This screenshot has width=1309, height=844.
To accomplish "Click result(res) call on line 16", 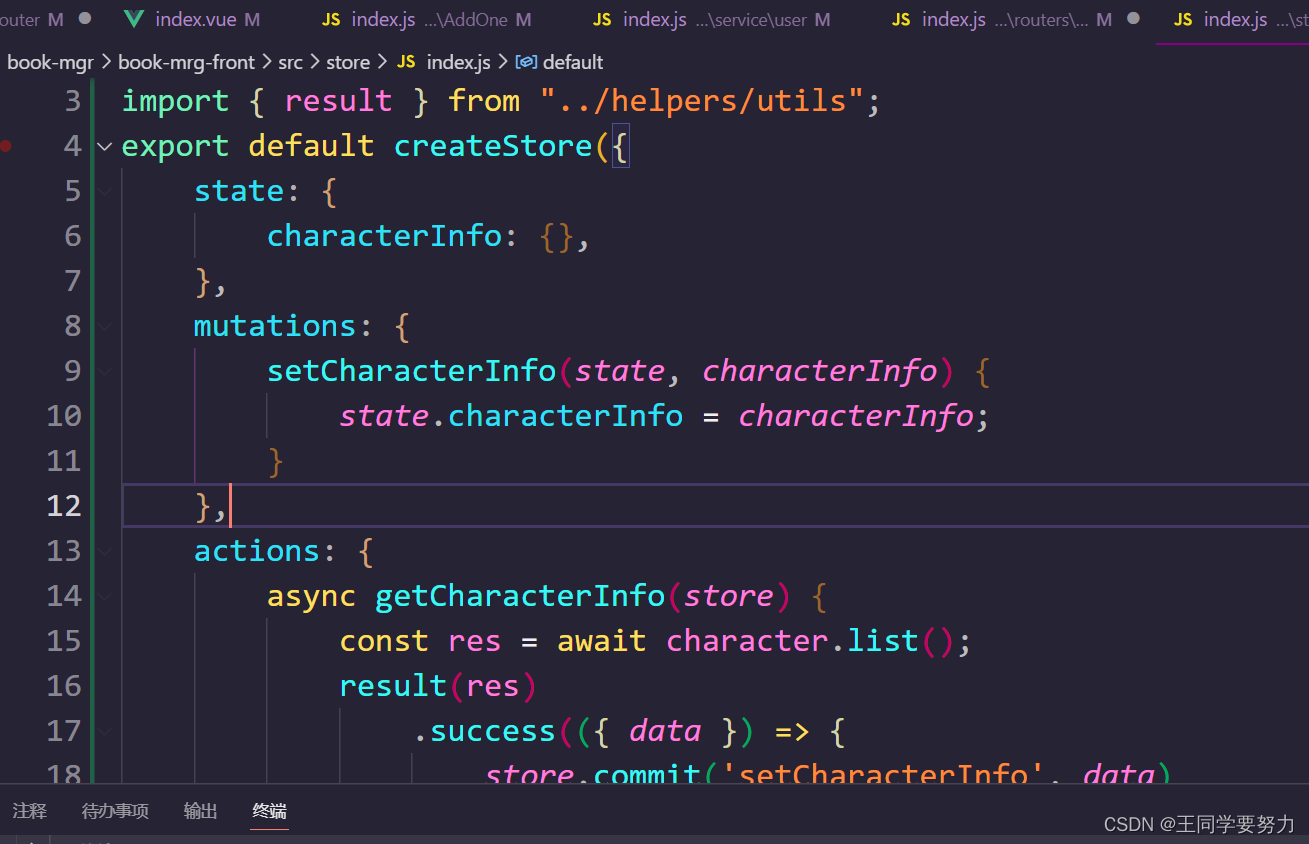I will pos(439,686).
